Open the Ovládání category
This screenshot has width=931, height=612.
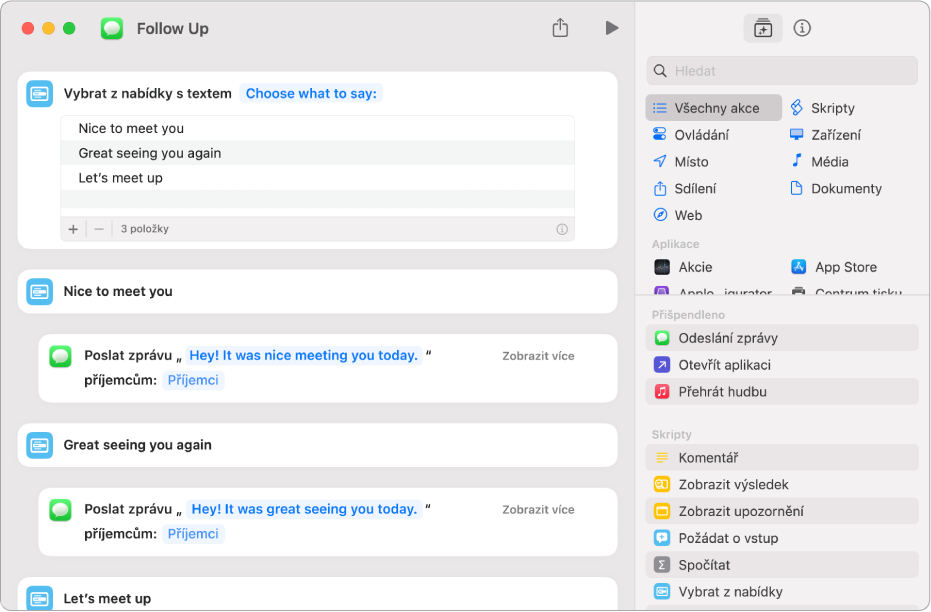tap(700, 135)
